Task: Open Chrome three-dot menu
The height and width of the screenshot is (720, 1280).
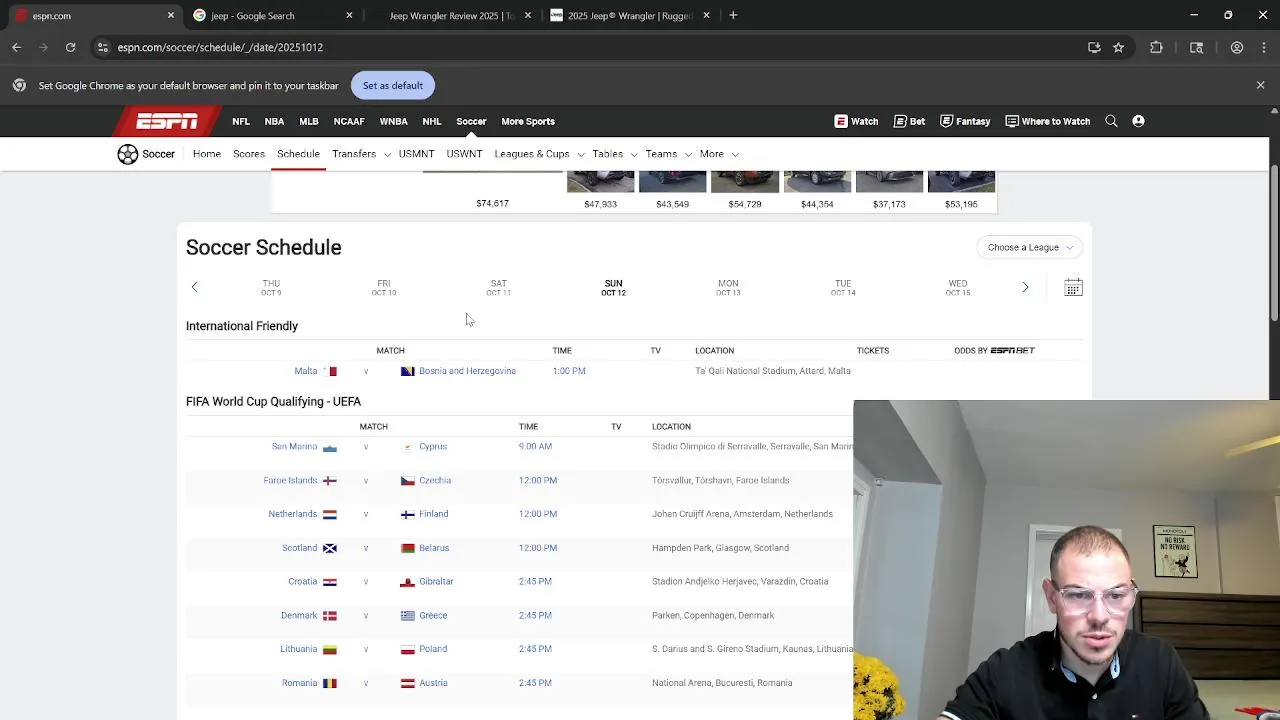Action: point(1263,47)
